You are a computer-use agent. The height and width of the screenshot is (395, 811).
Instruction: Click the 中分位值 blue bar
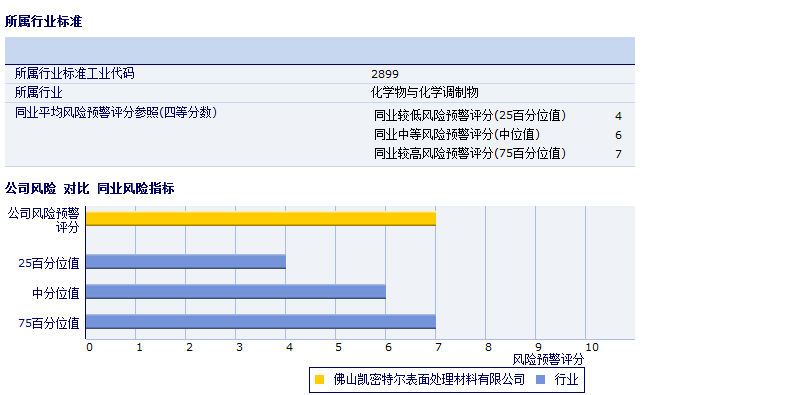click(x=236, y=292)
